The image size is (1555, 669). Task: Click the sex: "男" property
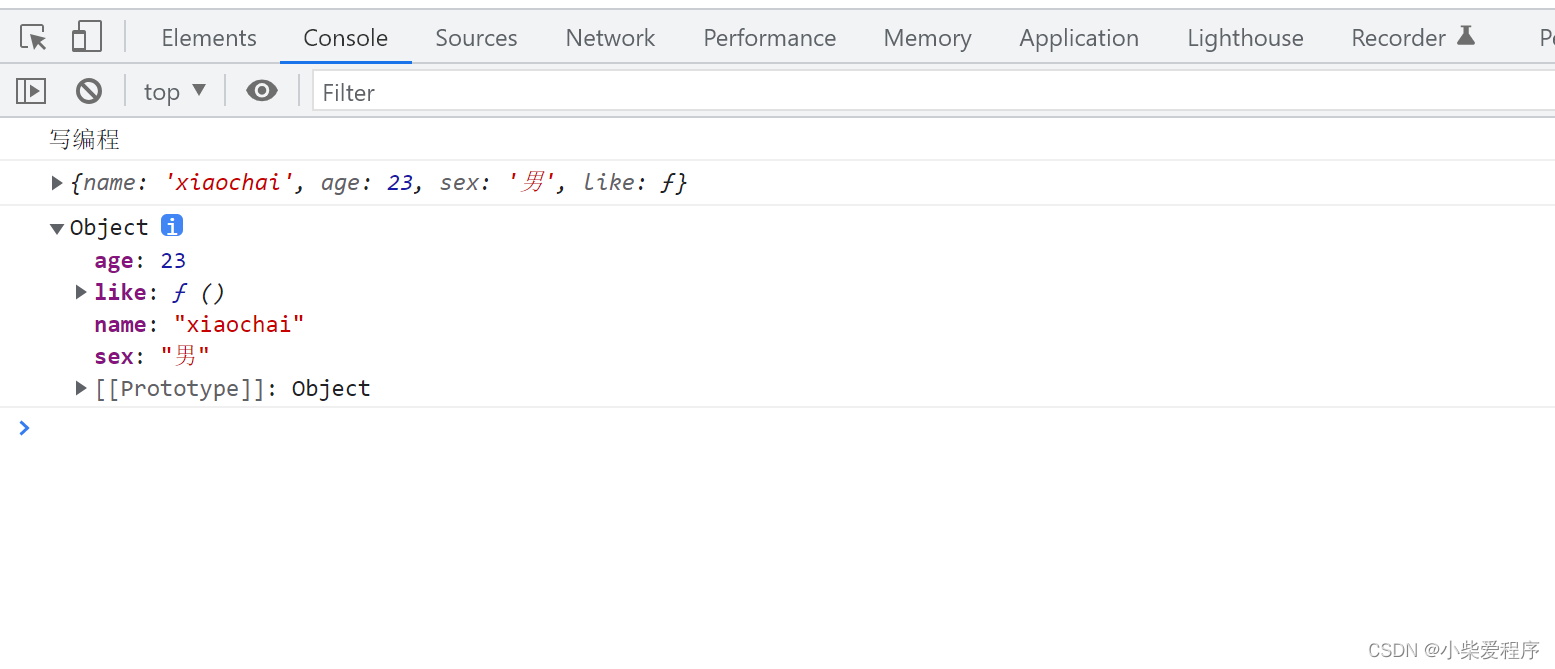[152, 356]
